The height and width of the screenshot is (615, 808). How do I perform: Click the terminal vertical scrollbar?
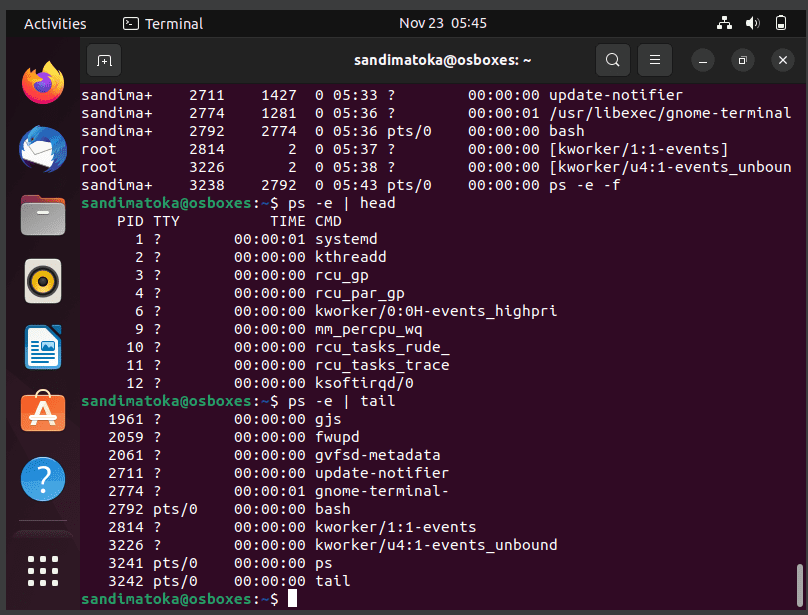click(799, 585)
